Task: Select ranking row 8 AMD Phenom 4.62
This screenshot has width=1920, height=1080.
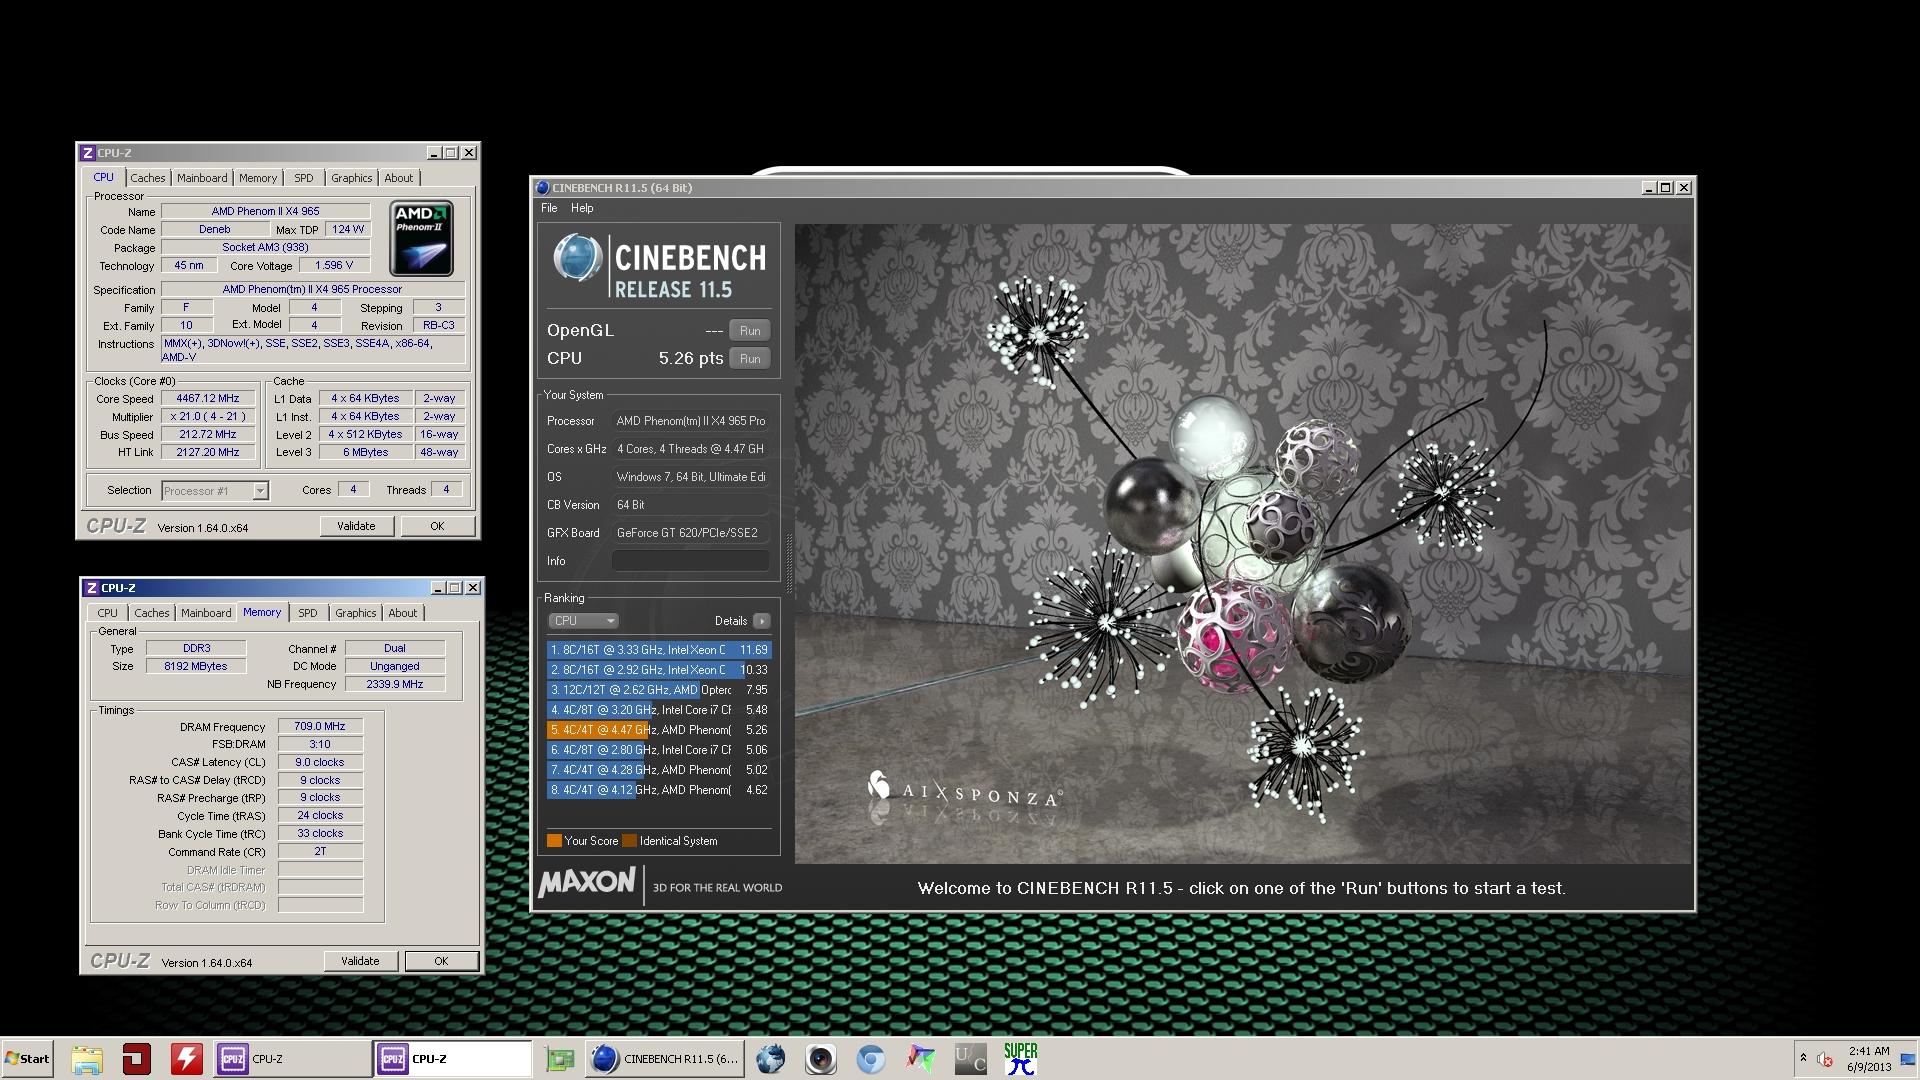Action: [x=659, y=790]
